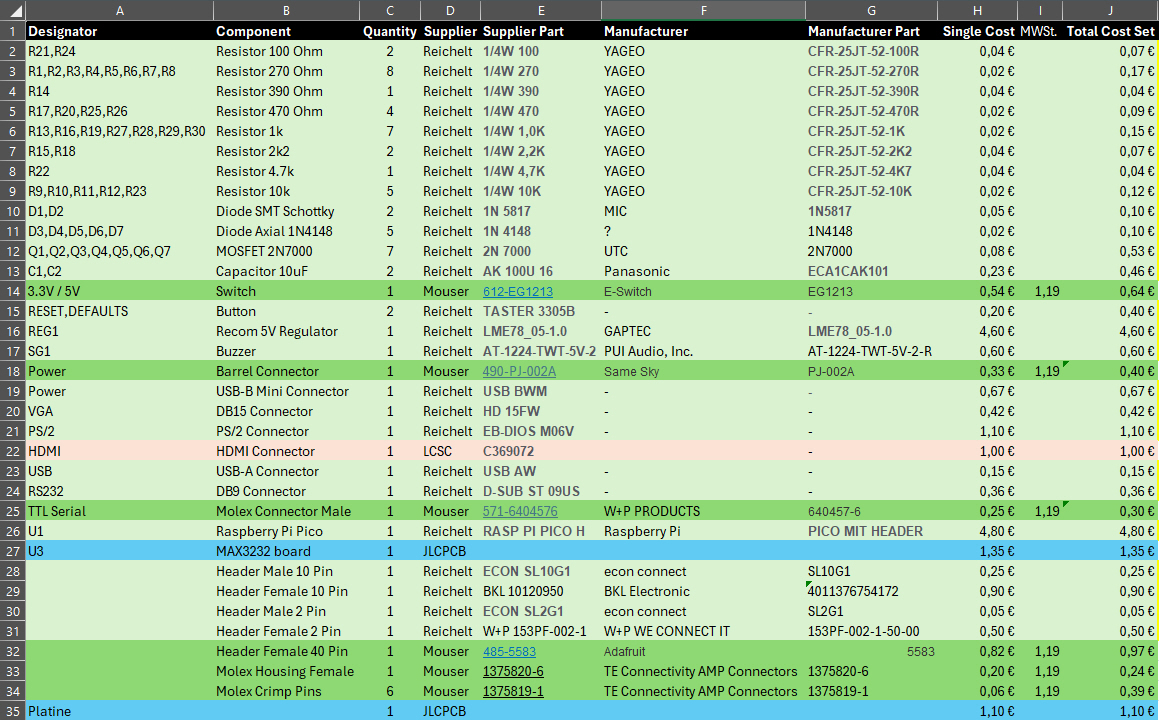Select cell AT-1224-TWT-5V-2-R

pyautogui.click(x=871, y=351)
